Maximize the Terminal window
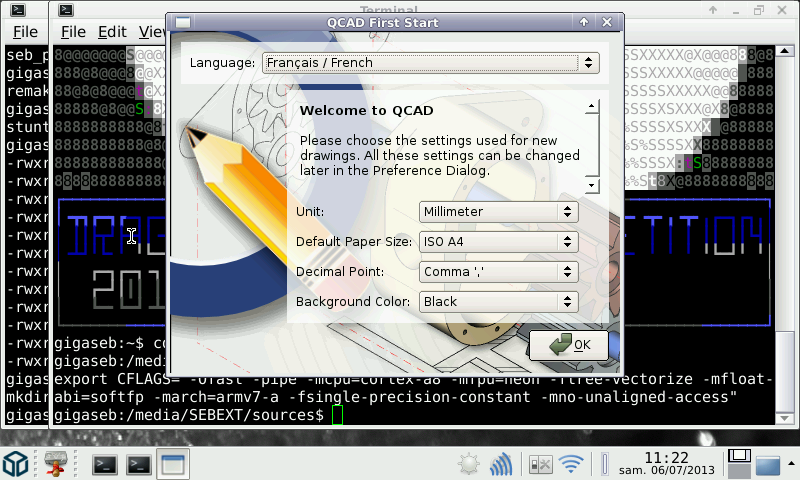Viewport: 800px width, 480px height. point(759,10)
